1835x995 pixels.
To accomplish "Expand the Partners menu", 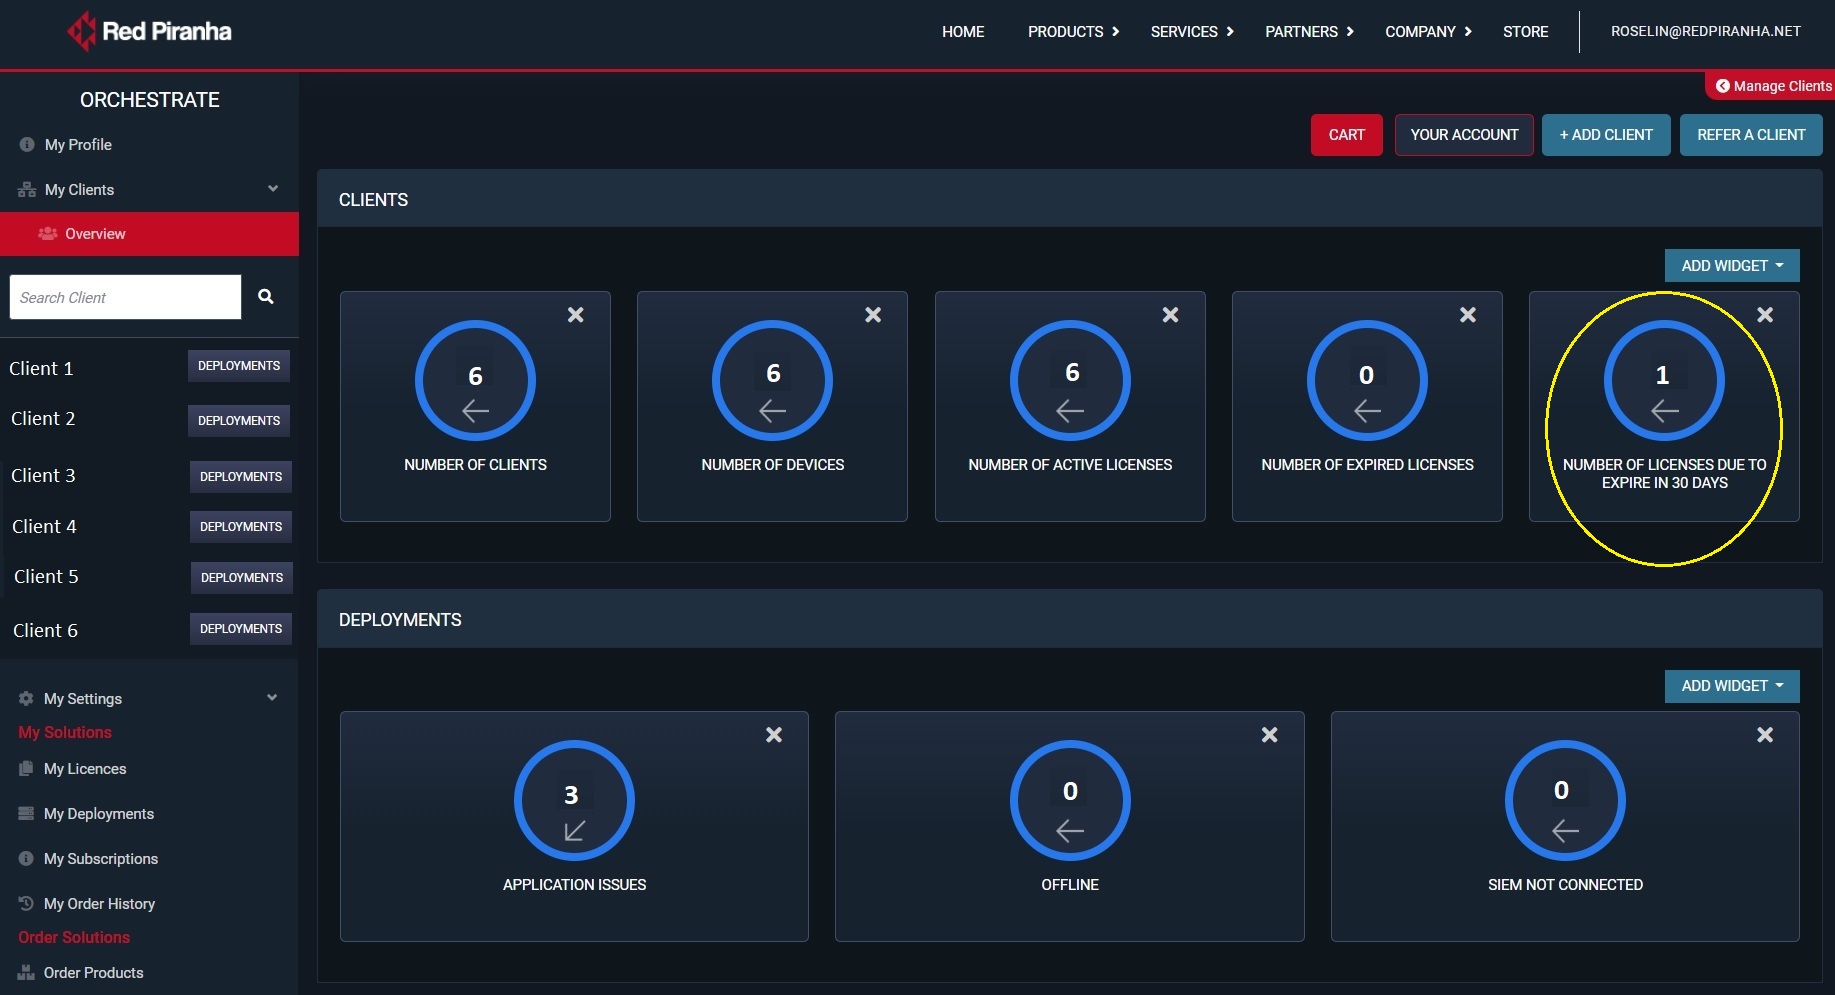I will click(1309, 32).
